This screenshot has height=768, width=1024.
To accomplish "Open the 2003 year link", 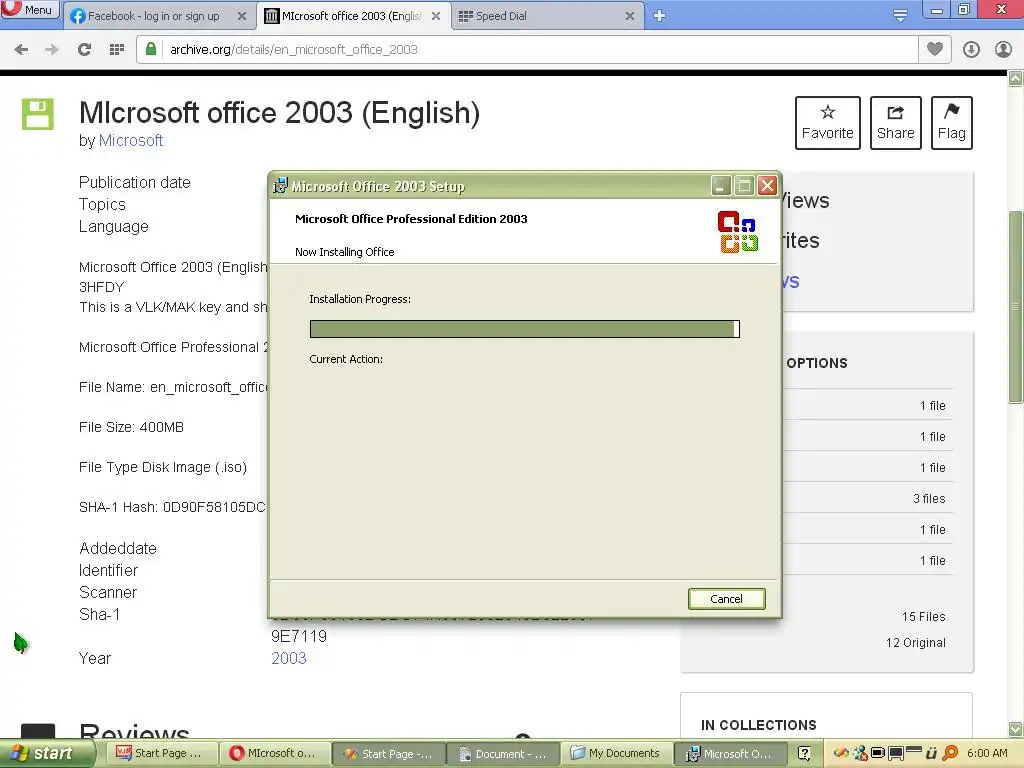I will [289, 658].
